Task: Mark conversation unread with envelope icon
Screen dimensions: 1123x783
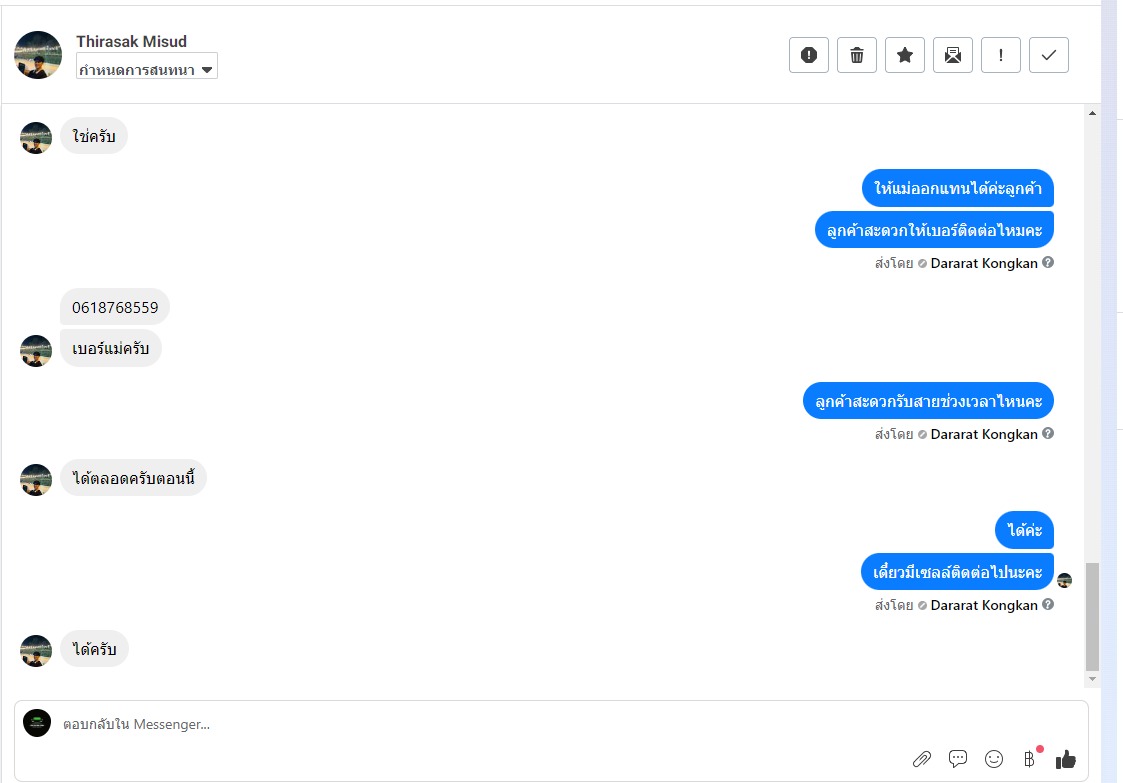Action: pos(953,55)
